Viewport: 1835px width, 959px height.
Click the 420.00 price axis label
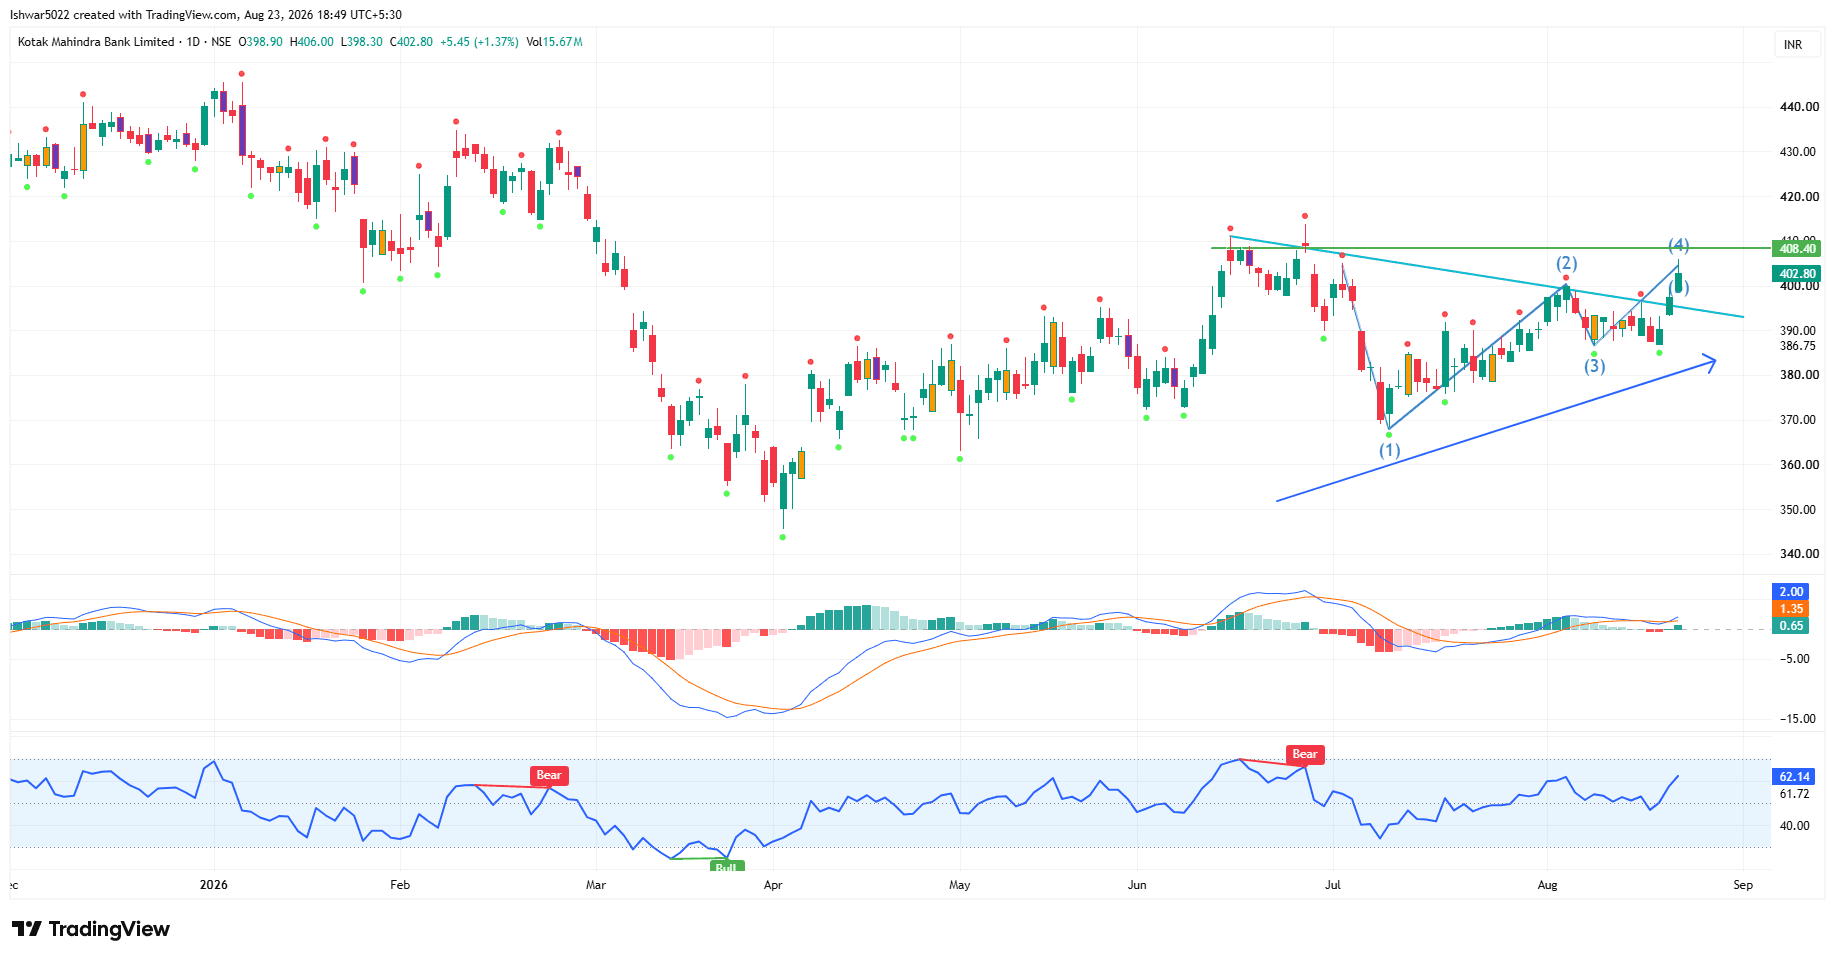pyautogui.click(x=1800, y=197)
